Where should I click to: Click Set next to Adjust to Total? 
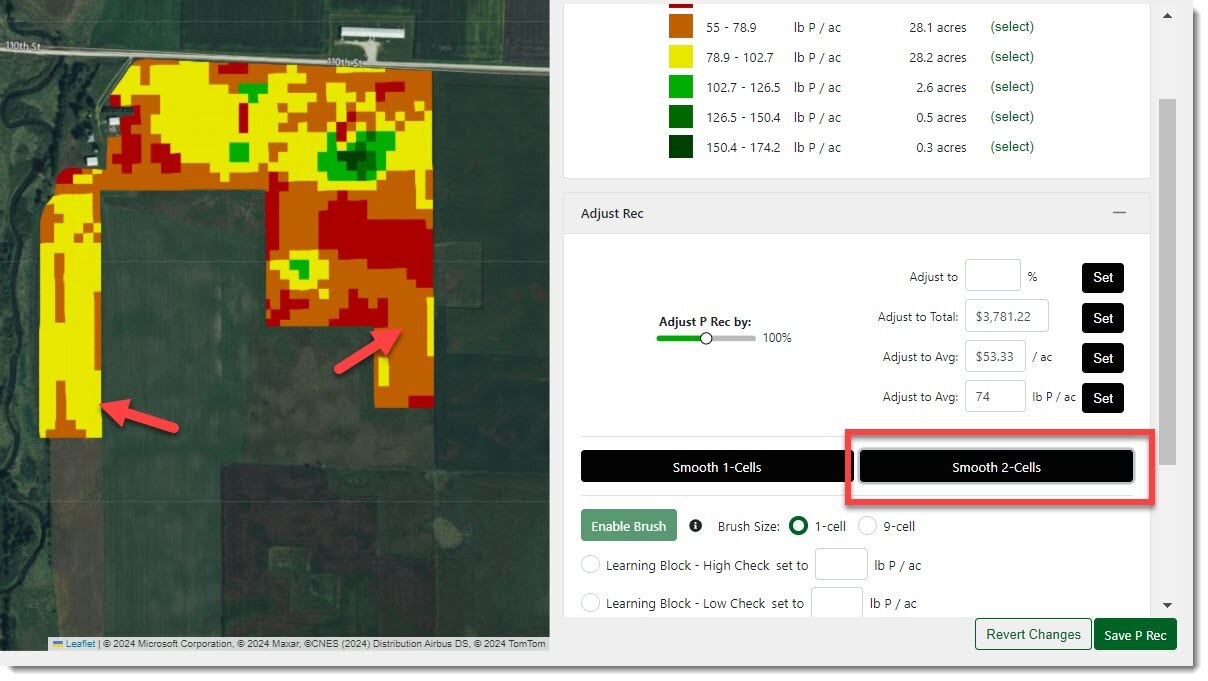[1102, 318]
